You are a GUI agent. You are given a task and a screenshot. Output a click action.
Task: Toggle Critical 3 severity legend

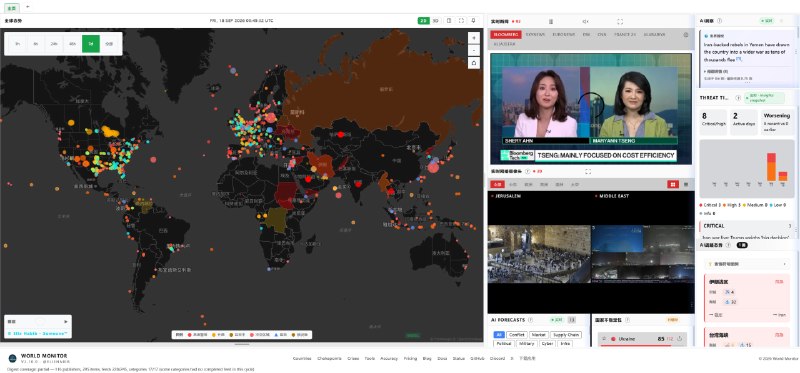(710, 205)
